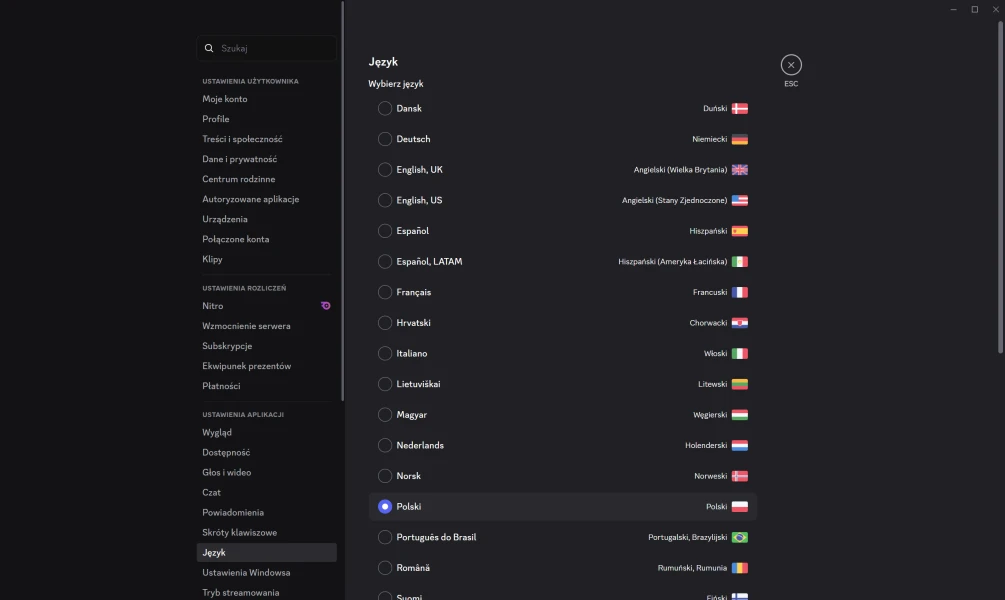Go to Powiadomienia settings
The height and width of the screenshot is (600, 1005).
coord(233,512)
